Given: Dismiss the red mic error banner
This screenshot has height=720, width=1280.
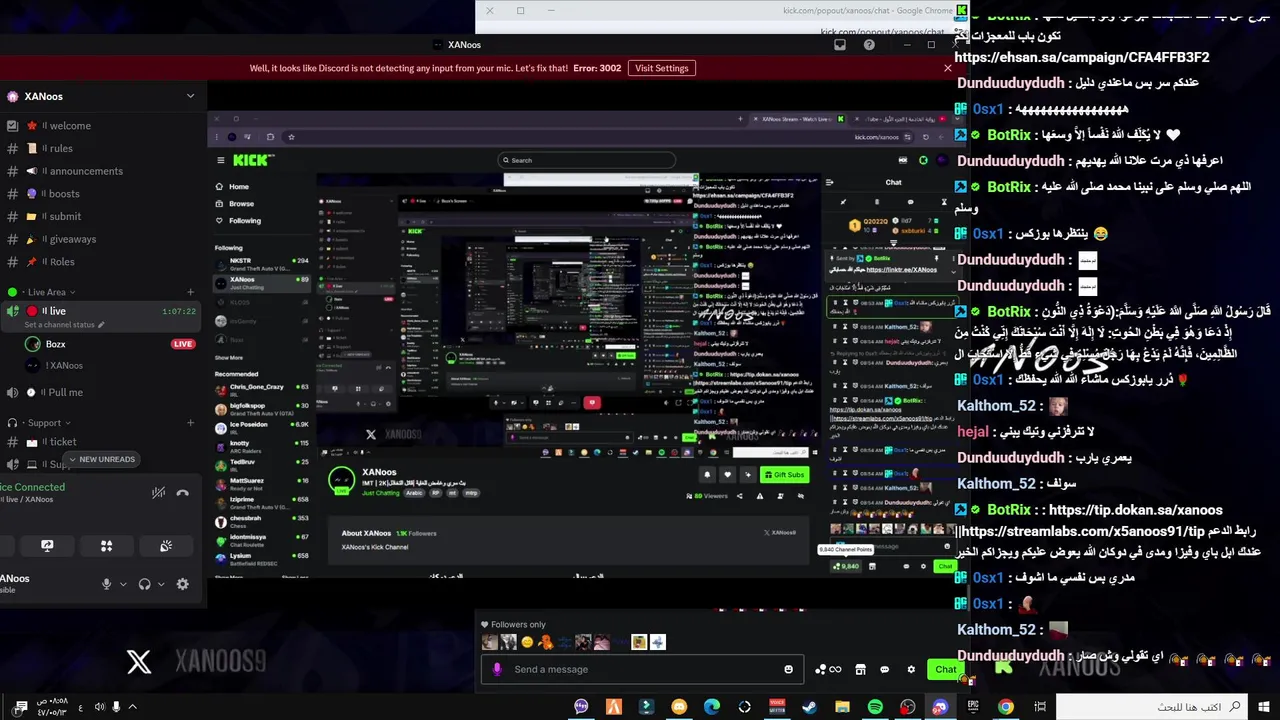Looking at the screenshot, I should (x=947, y=68).
